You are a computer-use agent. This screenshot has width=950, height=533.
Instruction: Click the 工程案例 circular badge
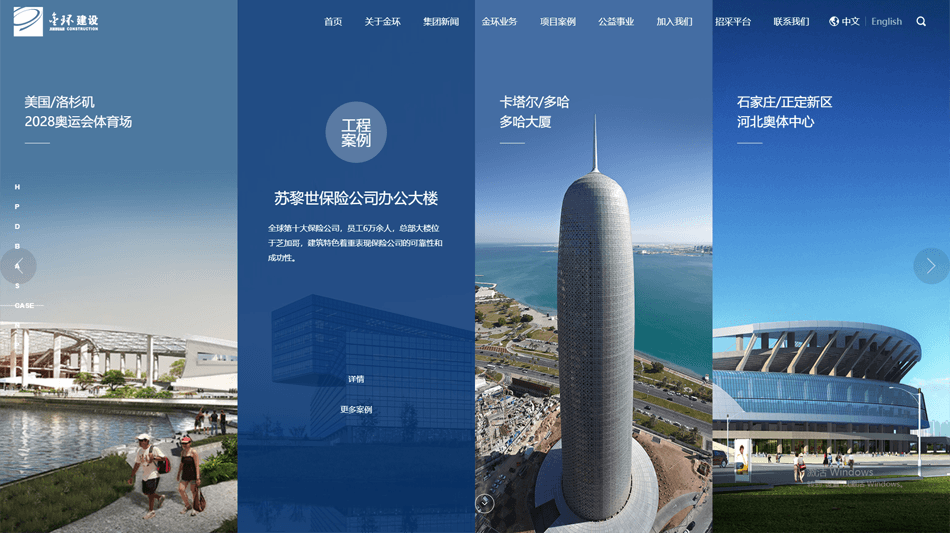pyautogui.click(x=356, y=132)
